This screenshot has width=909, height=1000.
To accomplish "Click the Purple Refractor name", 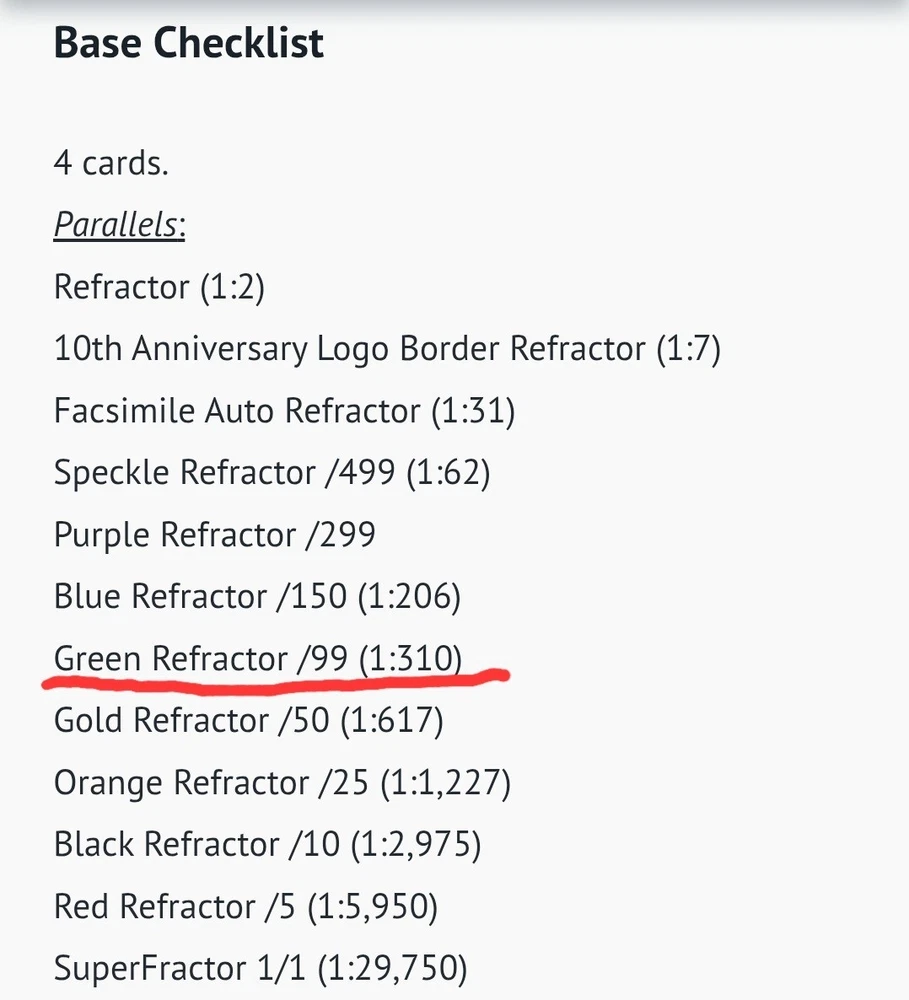I will pos(175,535).
